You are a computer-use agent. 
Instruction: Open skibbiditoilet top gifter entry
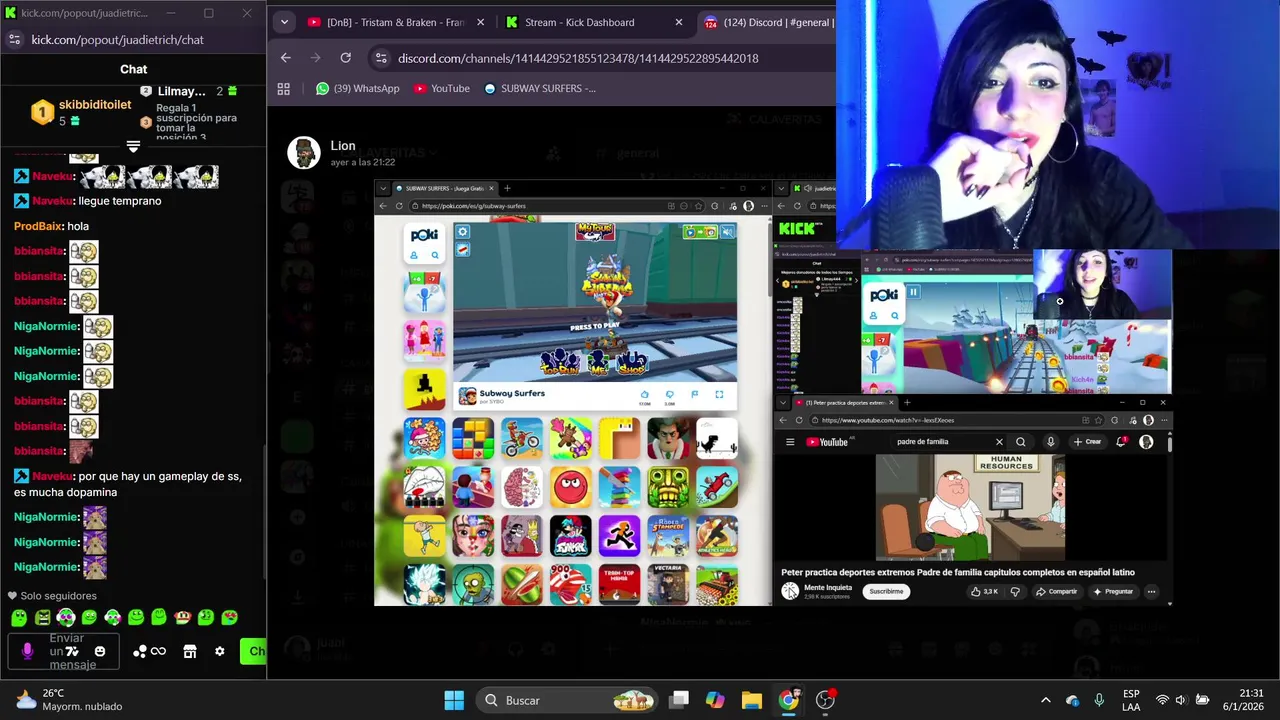point(80,112)
